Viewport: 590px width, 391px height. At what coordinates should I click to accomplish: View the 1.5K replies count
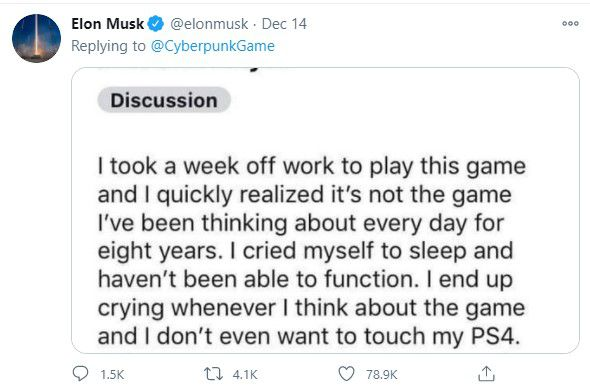coord(112,374)
